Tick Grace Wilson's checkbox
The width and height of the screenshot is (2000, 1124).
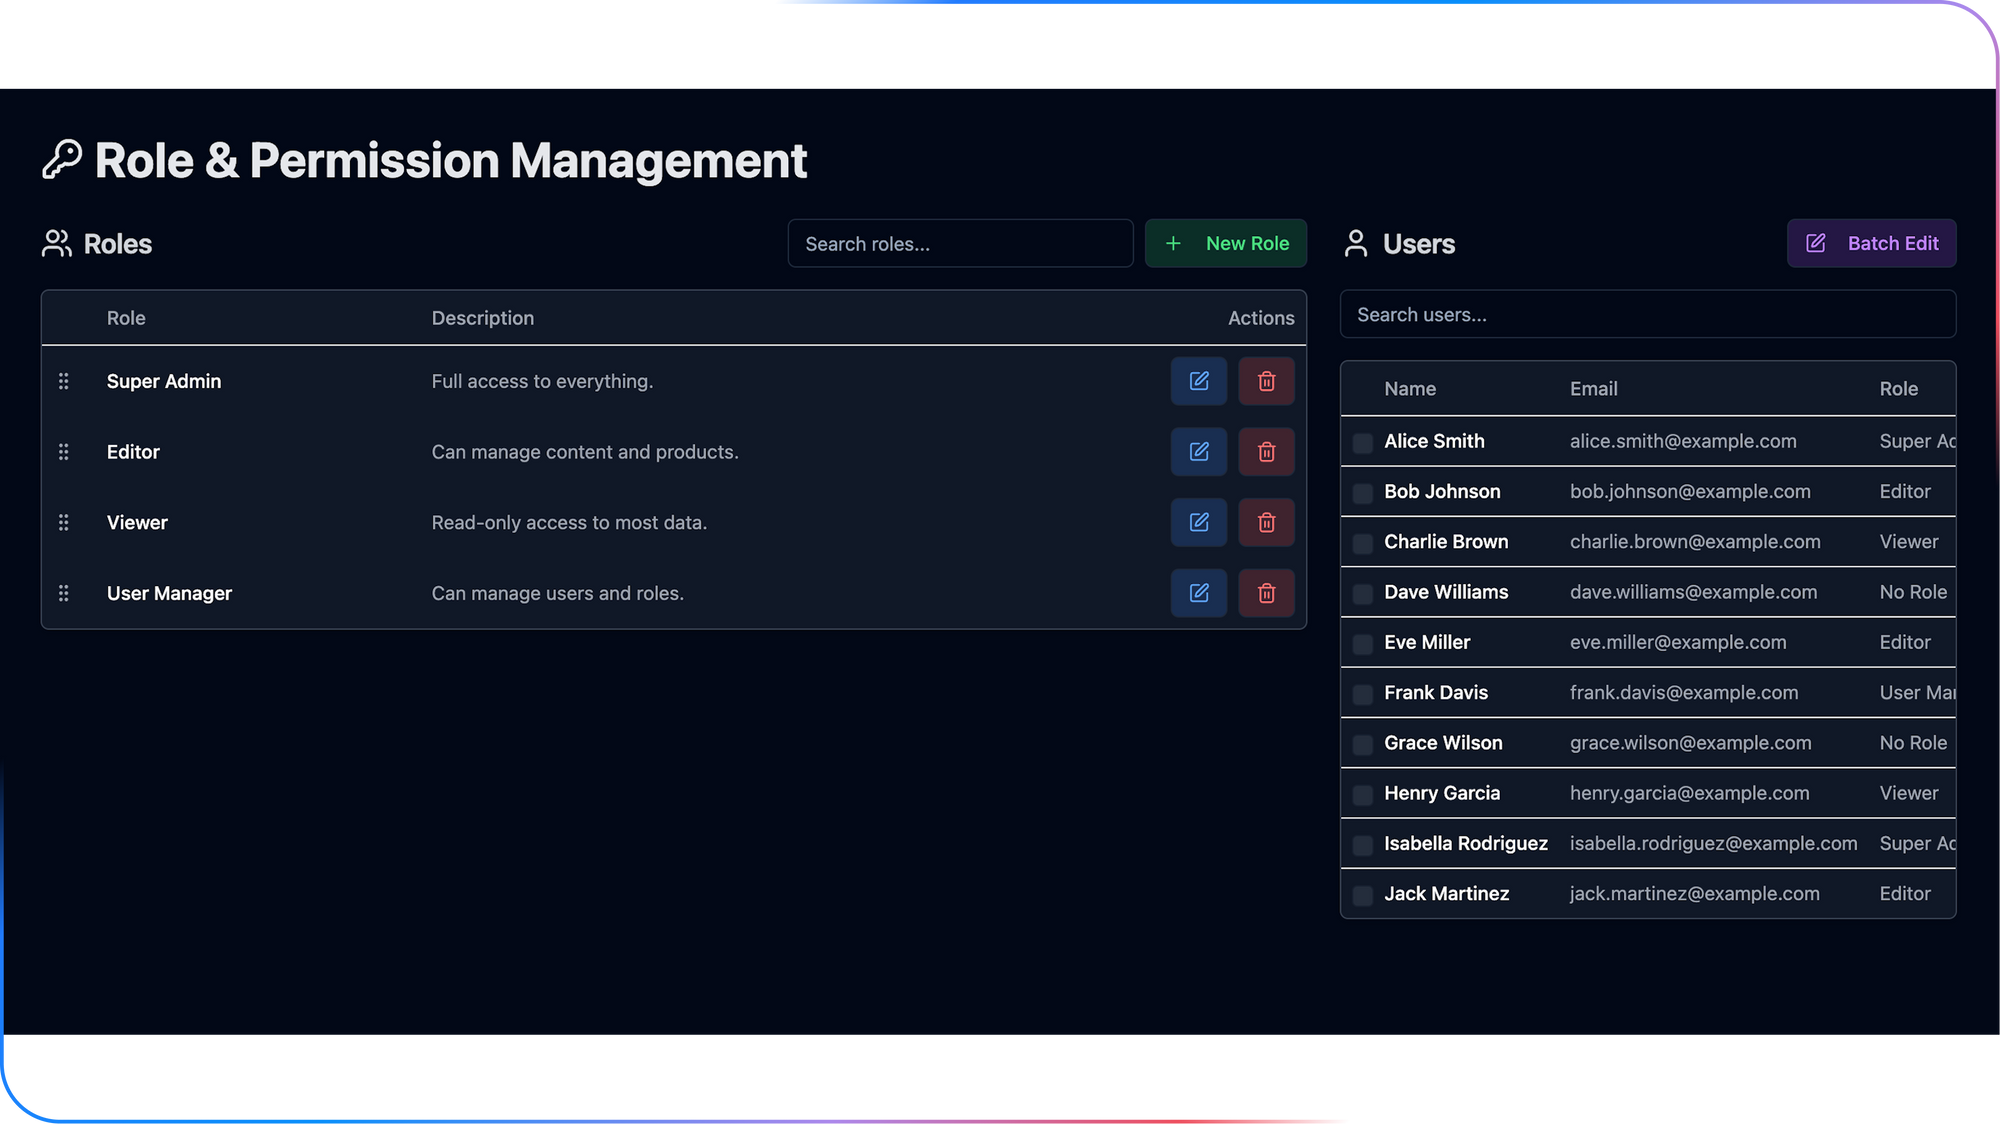coord(1362,745)
